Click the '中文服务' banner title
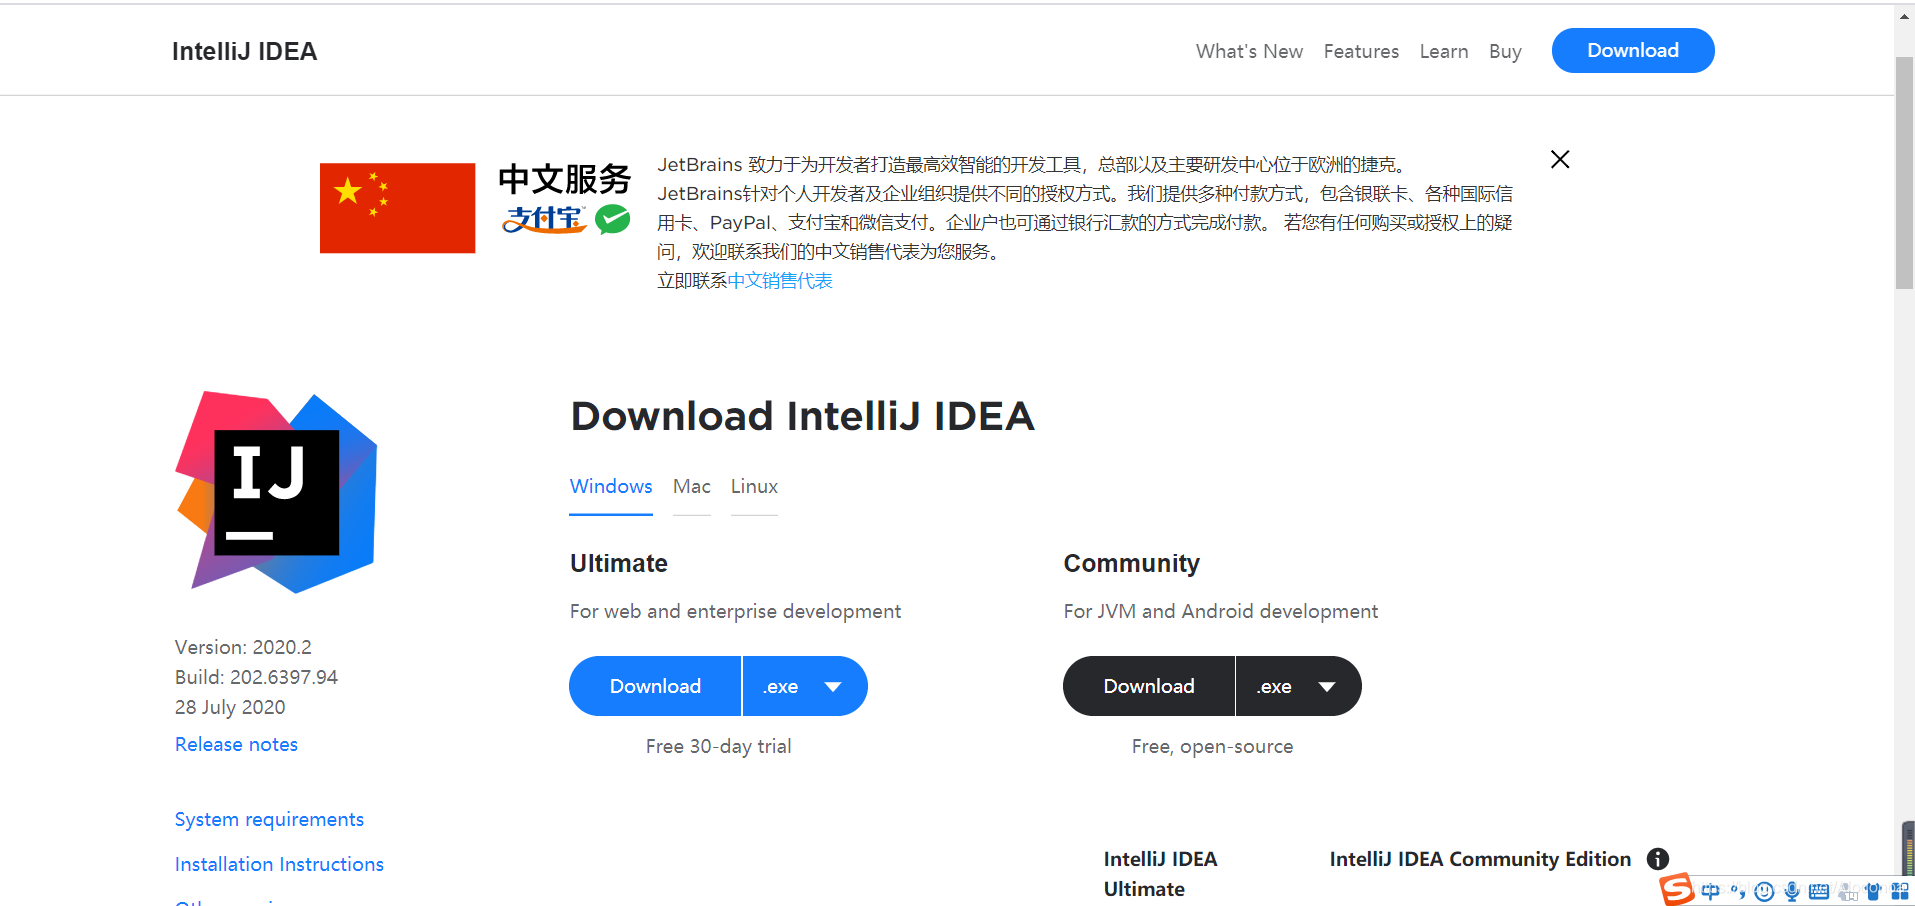The height and width of the screenshot is (906, 1915). click(564, 179)
